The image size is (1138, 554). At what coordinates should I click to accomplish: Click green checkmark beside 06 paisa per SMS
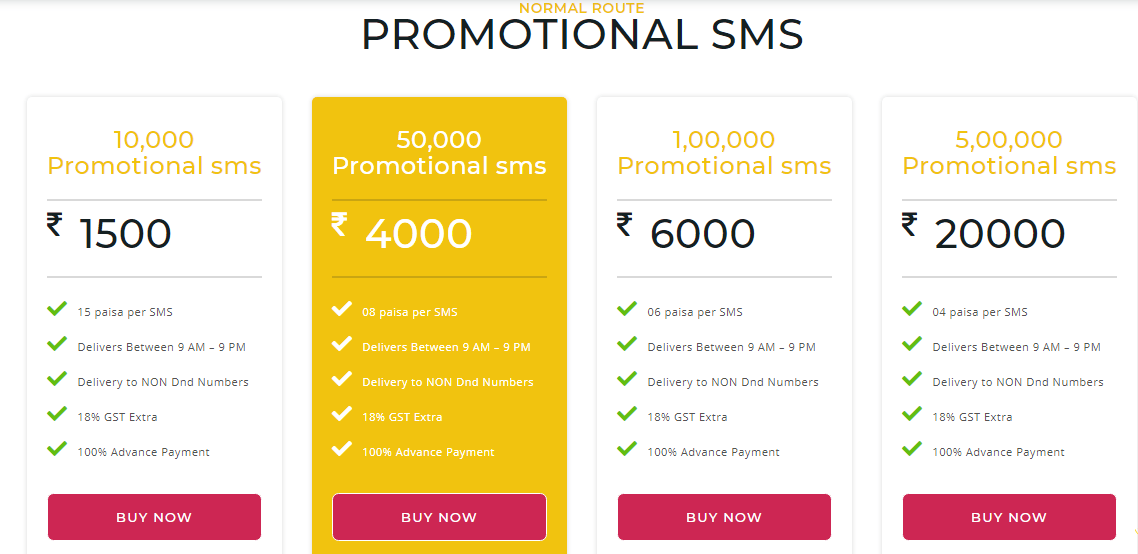[x=627, y=309]
